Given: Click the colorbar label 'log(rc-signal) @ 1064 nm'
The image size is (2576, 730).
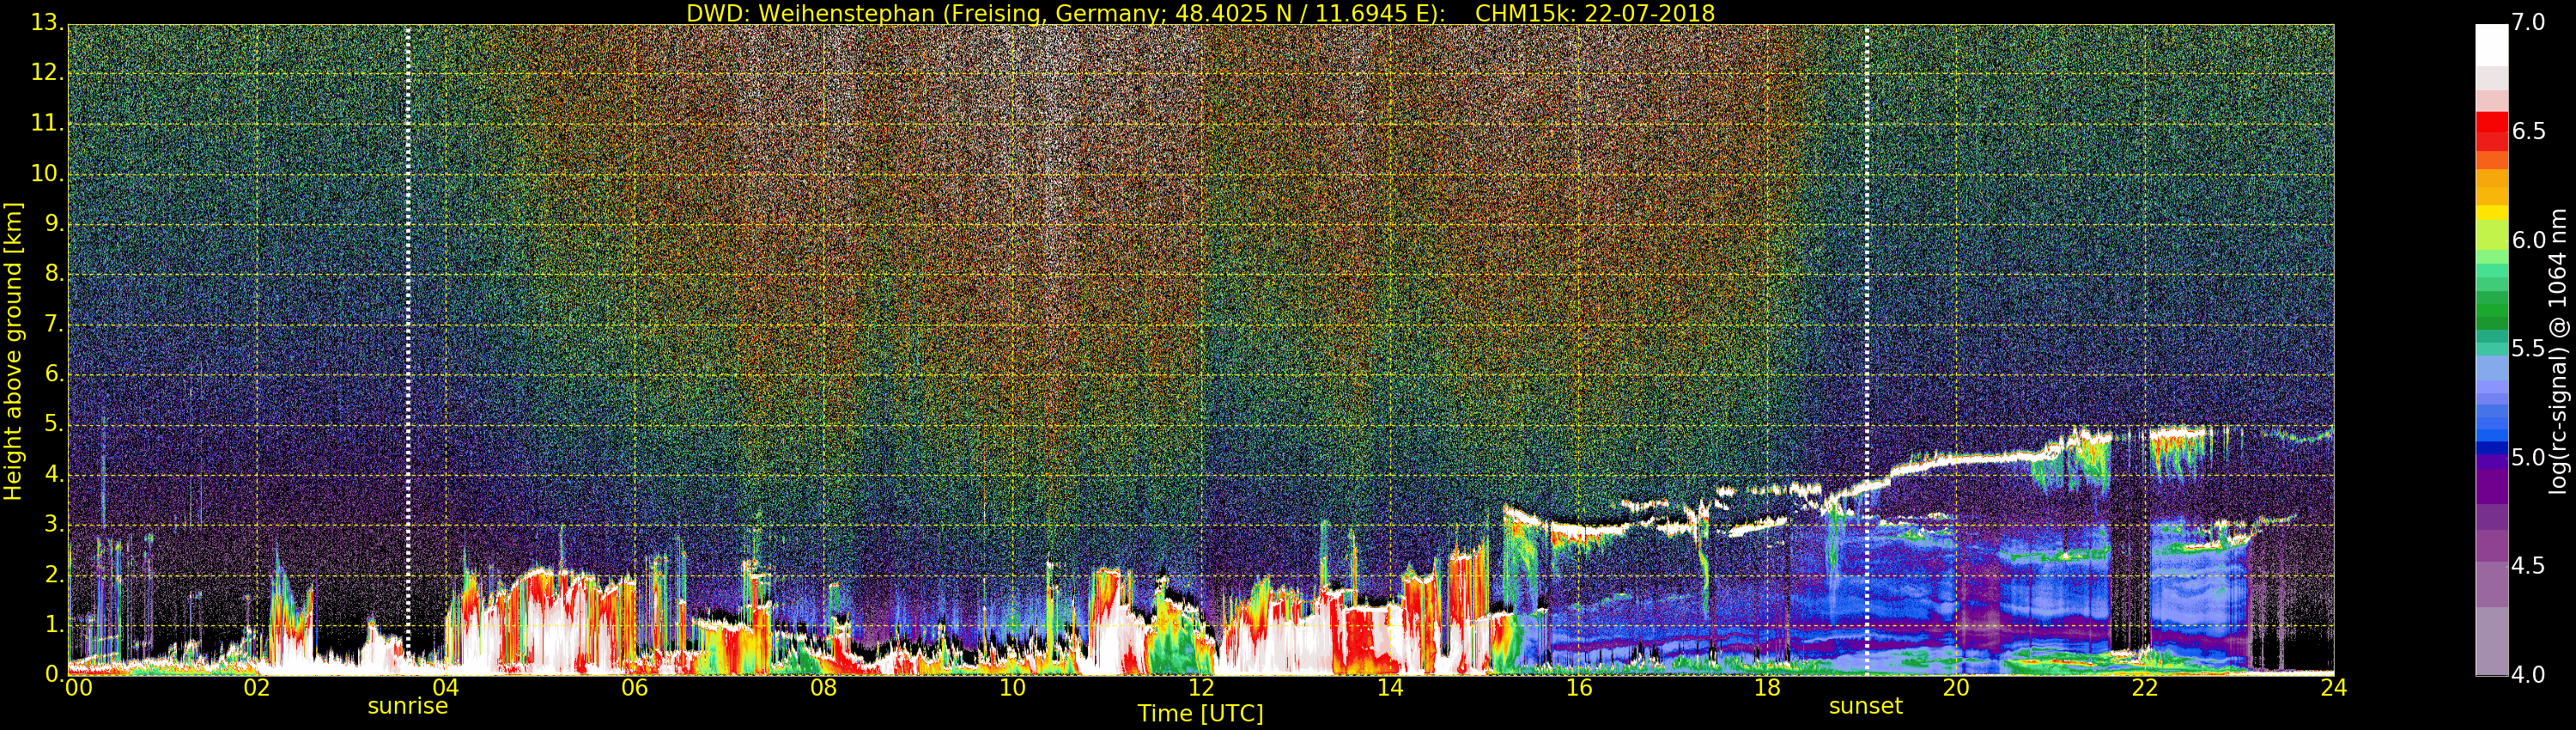Looking at the screenshot, I should click(2557, 351).
